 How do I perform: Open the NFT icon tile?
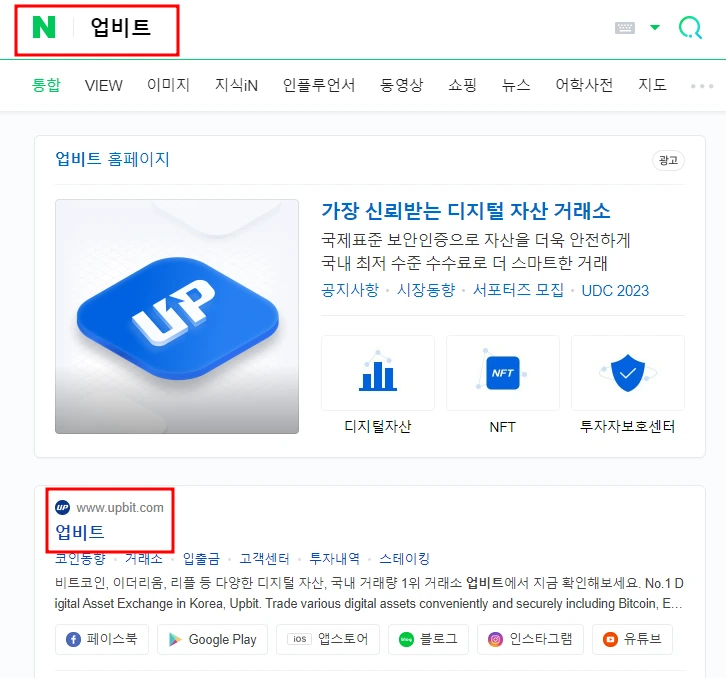[503, 373]
